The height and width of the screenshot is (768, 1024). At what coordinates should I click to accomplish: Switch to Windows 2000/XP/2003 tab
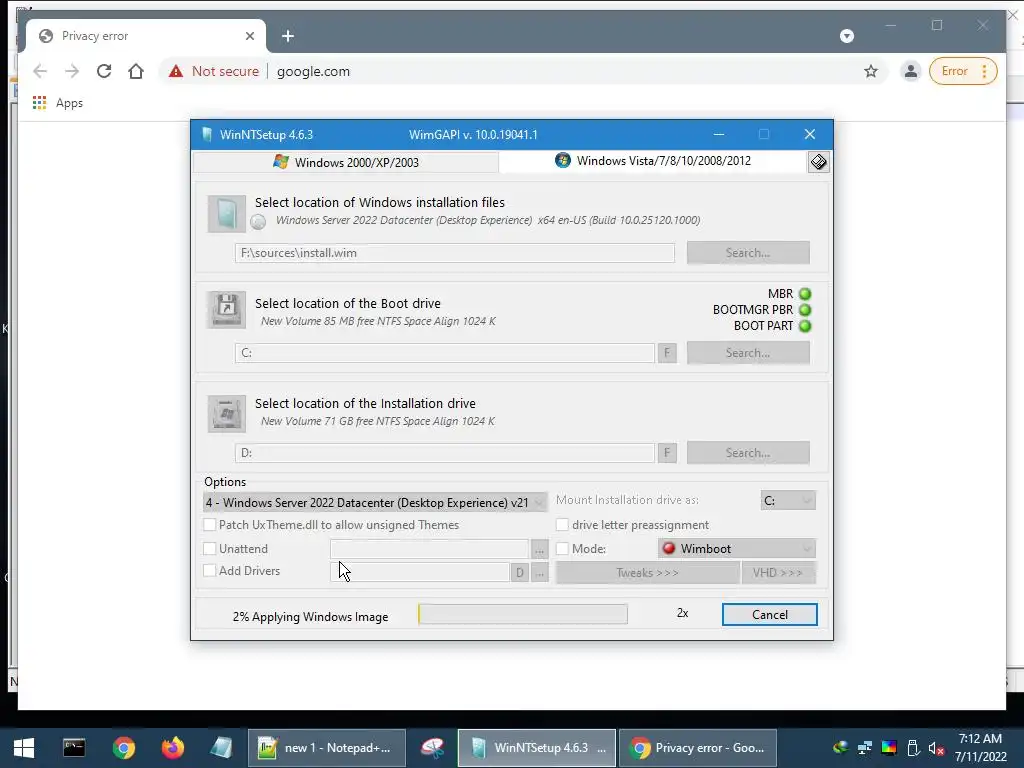(346, 162)
